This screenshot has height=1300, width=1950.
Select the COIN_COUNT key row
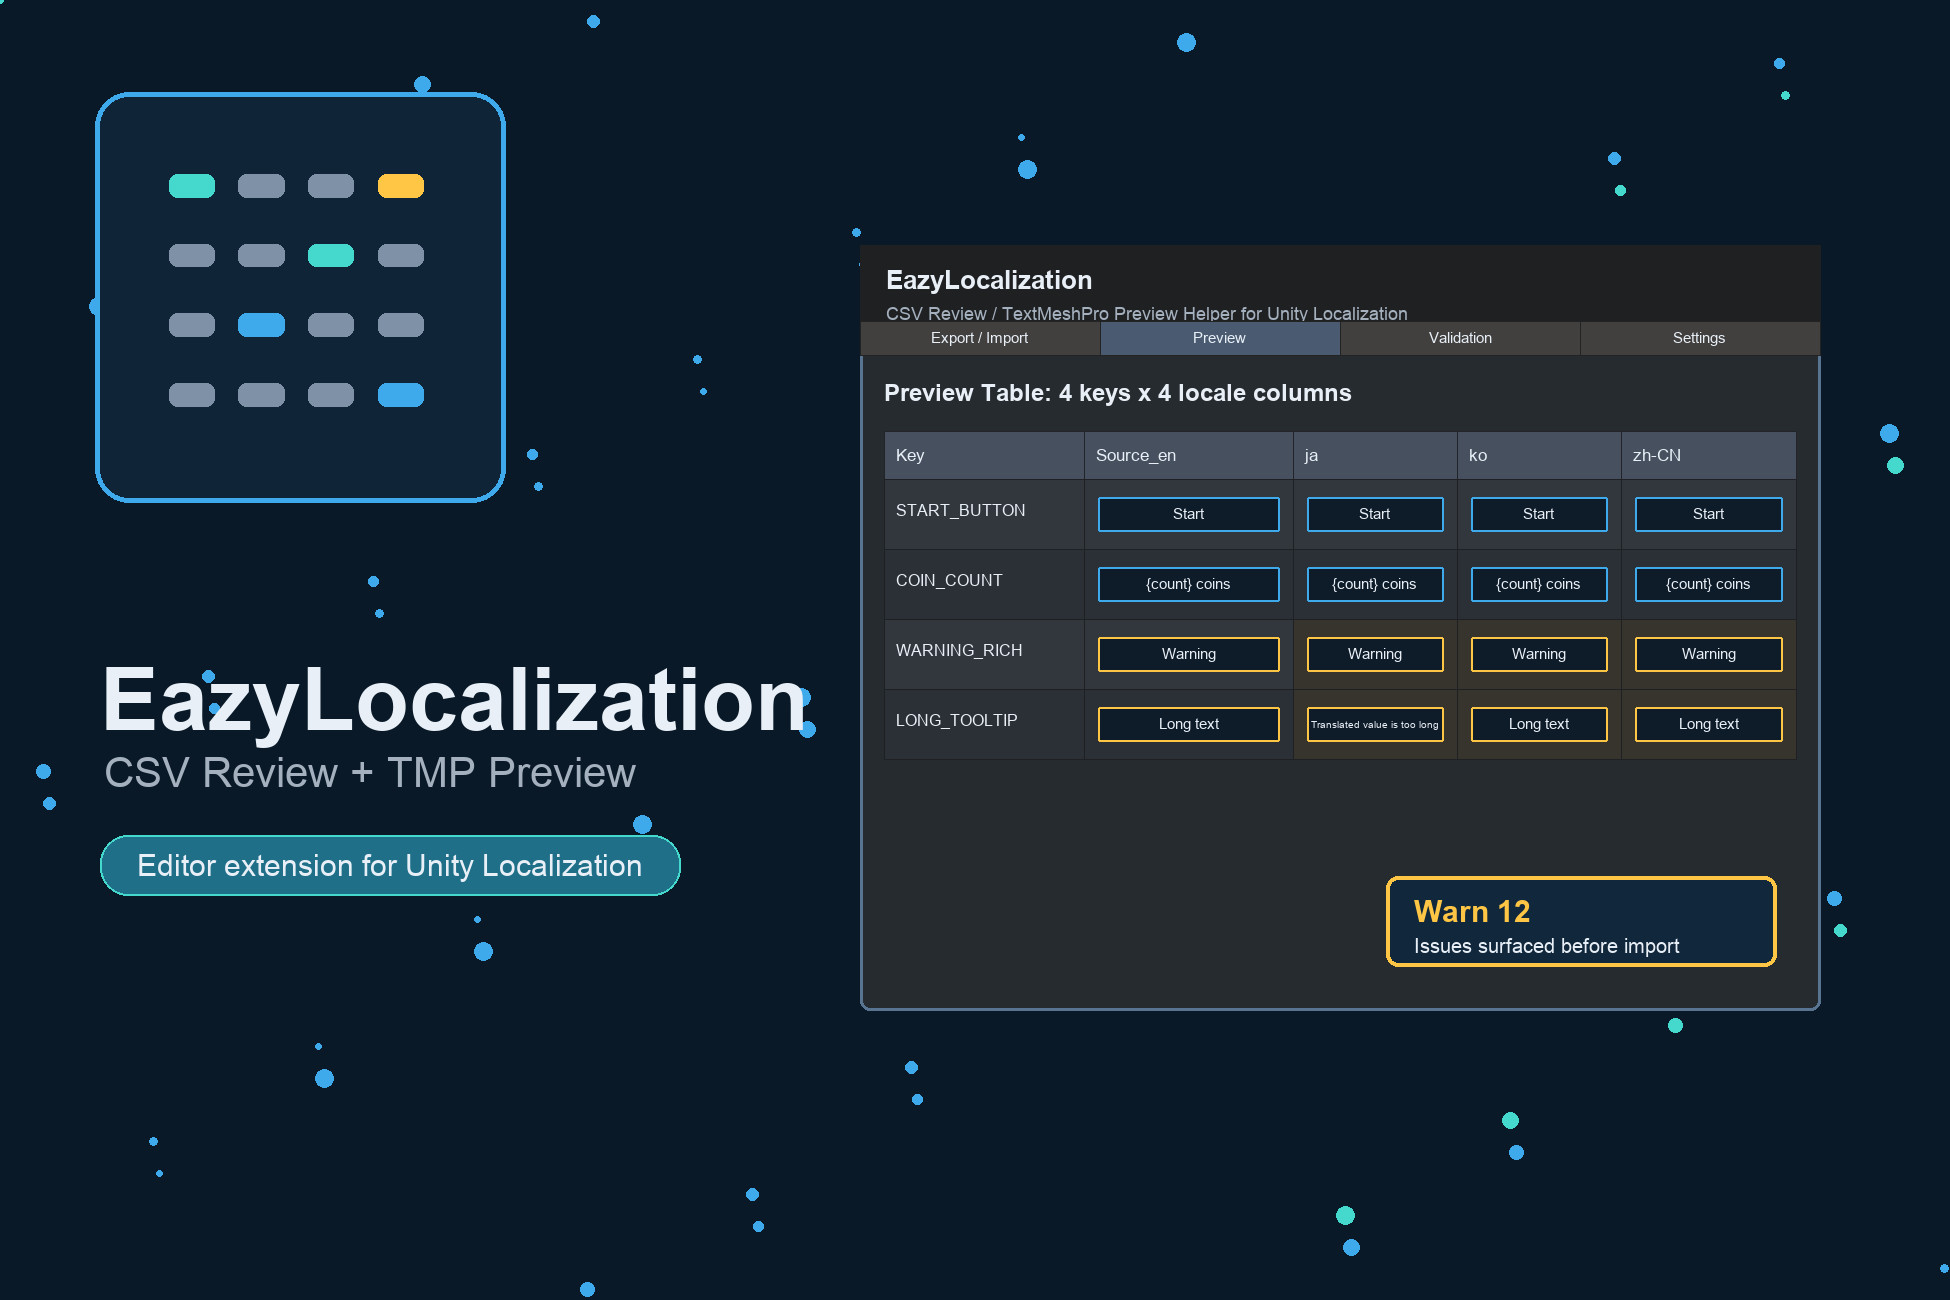coord(1340,584)
